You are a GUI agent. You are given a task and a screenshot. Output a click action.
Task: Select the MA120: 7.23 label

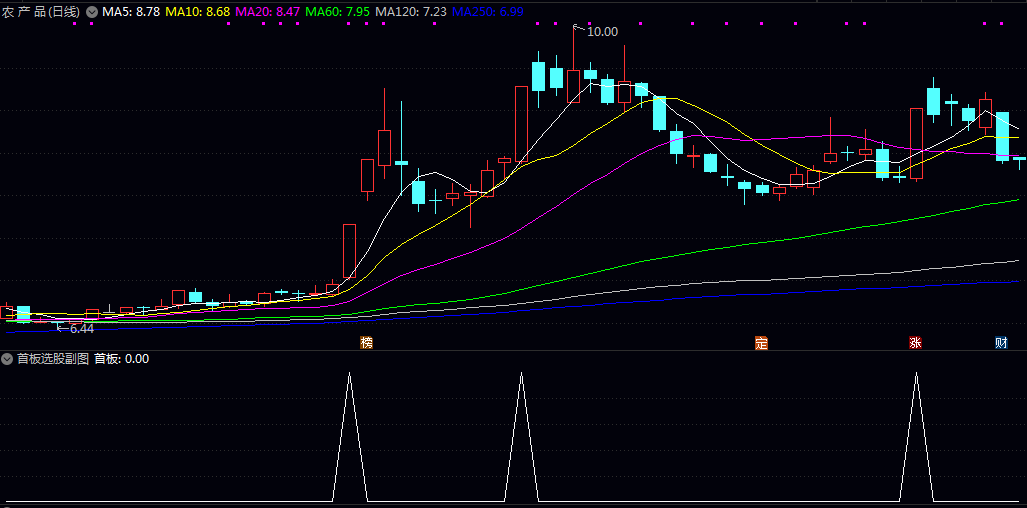pyautogui.click(x=411, y=12)
